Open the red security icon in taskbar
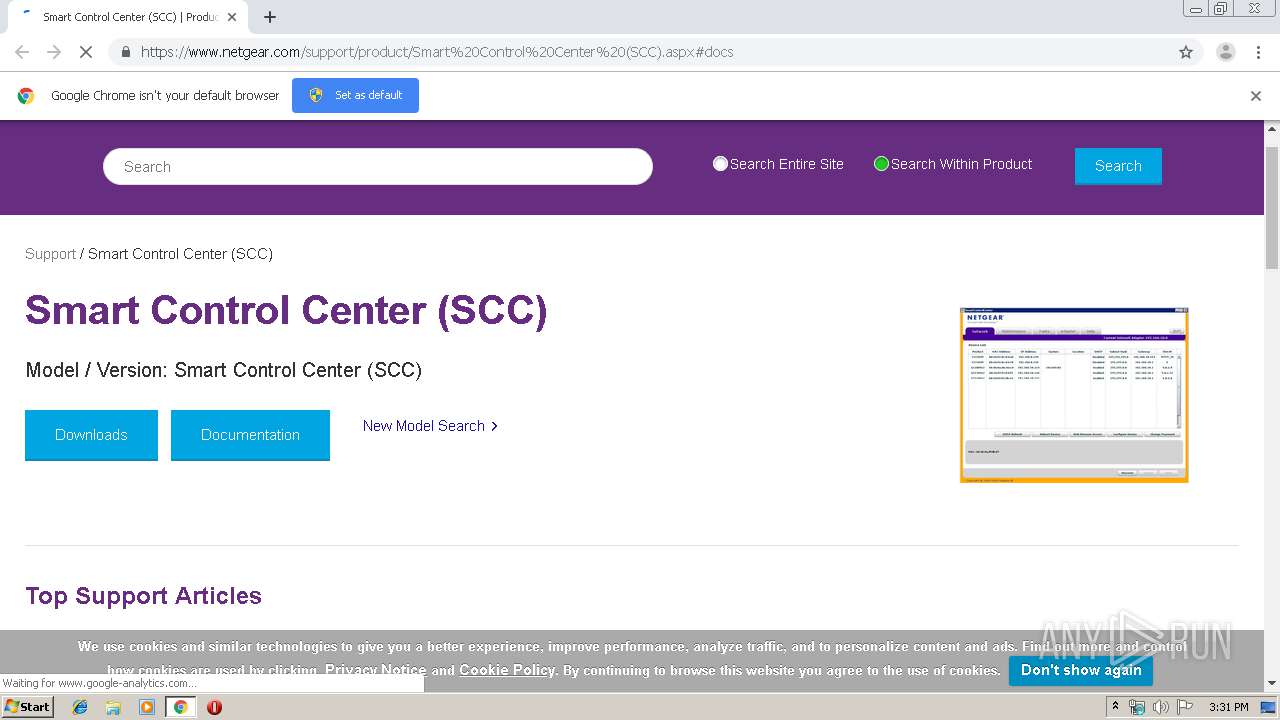The image size is (1280, 720). point(214,707)
